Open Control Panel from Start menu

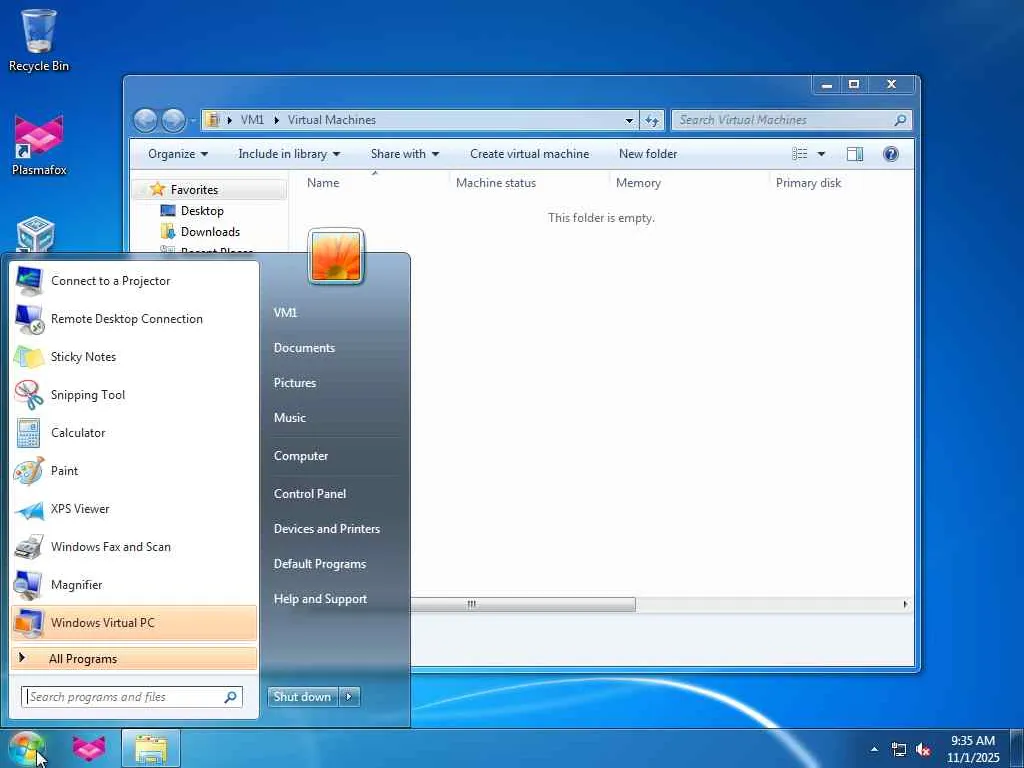[310, 494]
